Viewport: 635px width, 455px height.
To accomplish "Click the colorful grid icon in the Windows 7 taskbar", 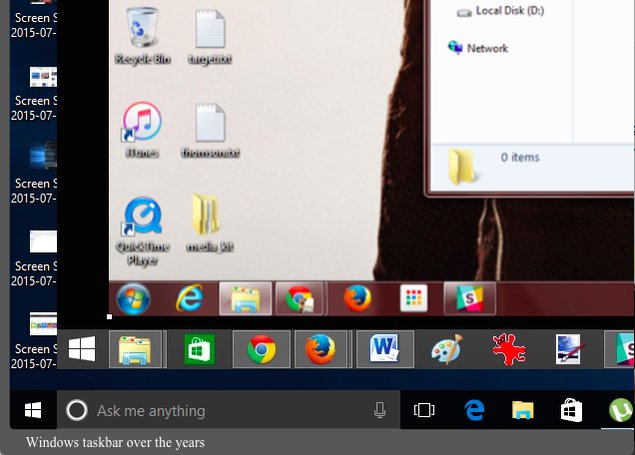I will tap(413, 298).
